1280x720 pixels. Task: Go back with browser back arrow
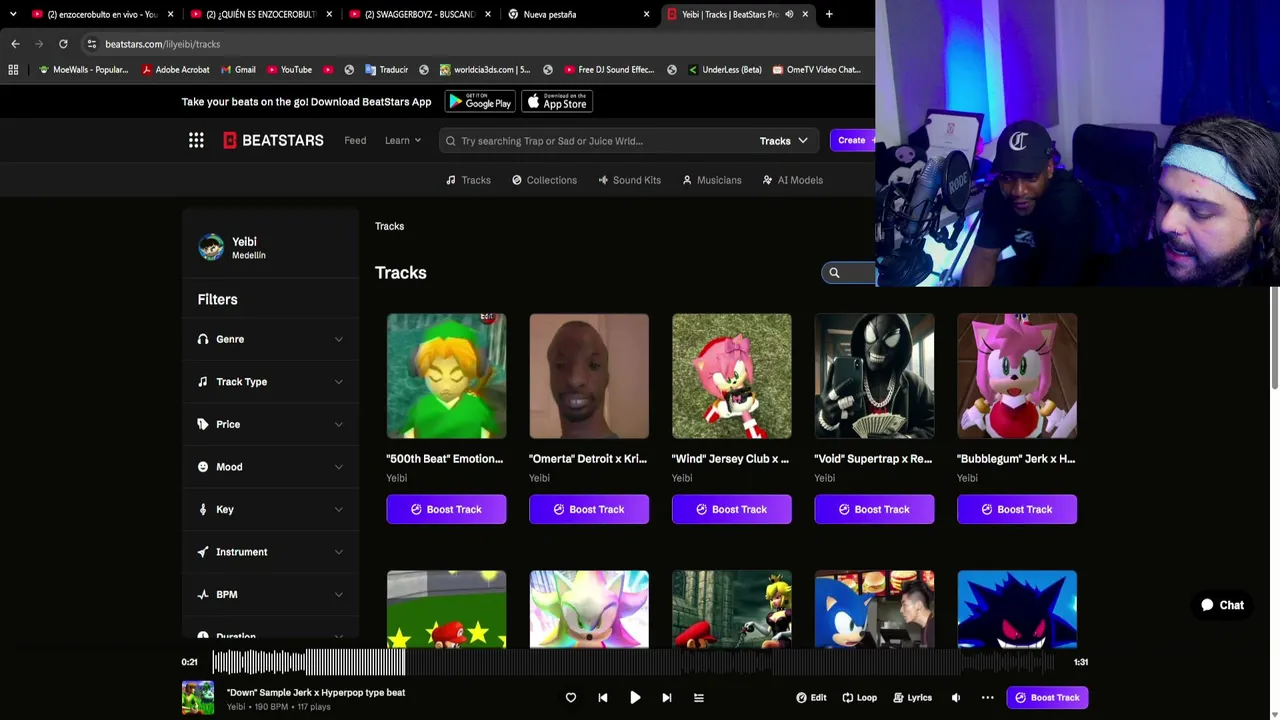(x=15, y=44)
